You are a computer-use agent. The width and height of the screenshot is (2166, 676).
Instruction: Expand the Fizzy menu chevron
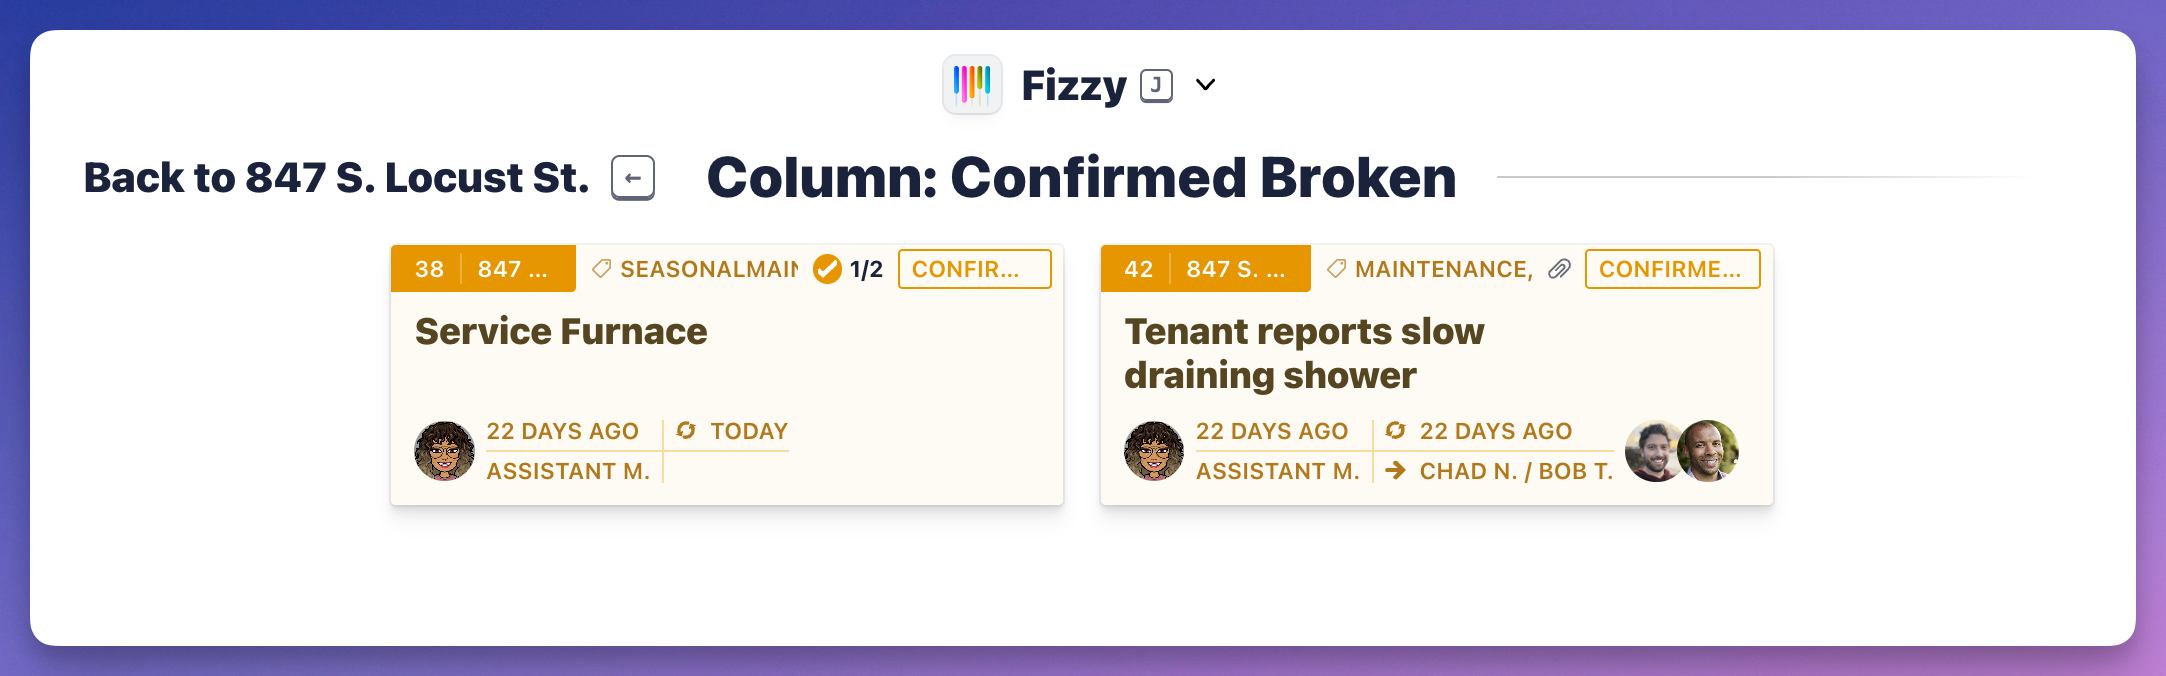pos(1206,85)
